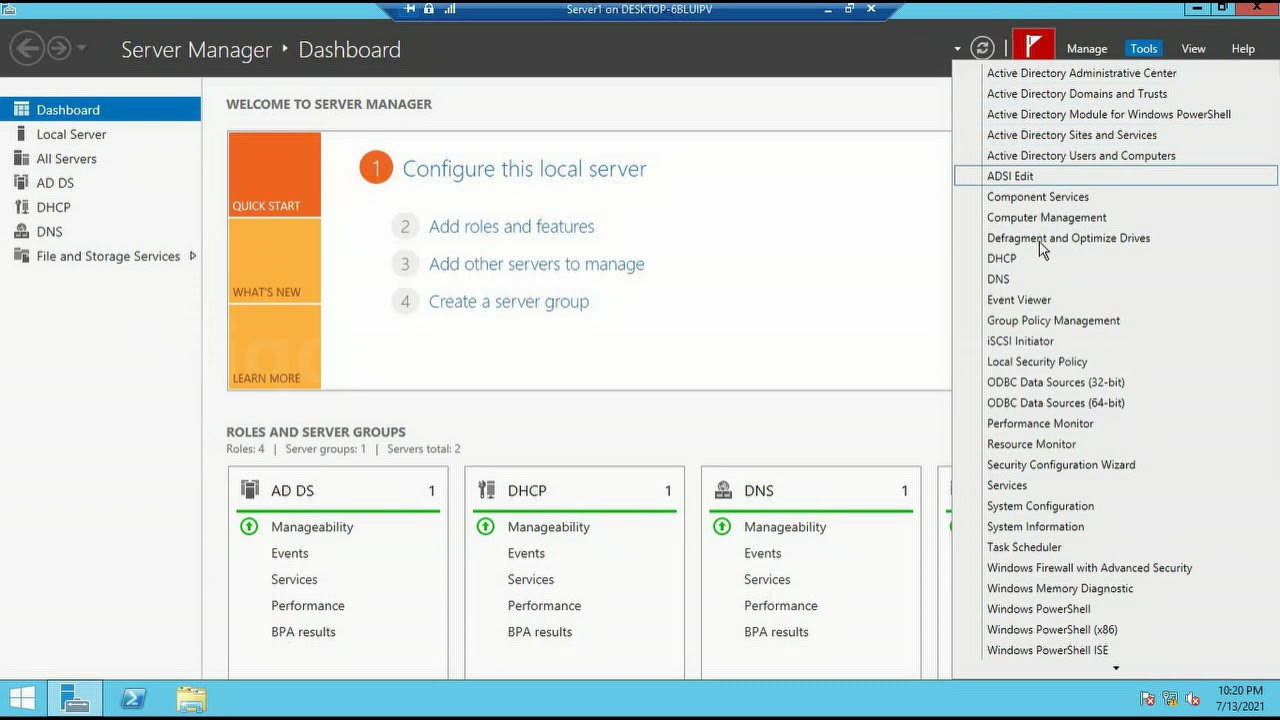
Task: Open File and Storage Services icon
Action: (21, 256)
